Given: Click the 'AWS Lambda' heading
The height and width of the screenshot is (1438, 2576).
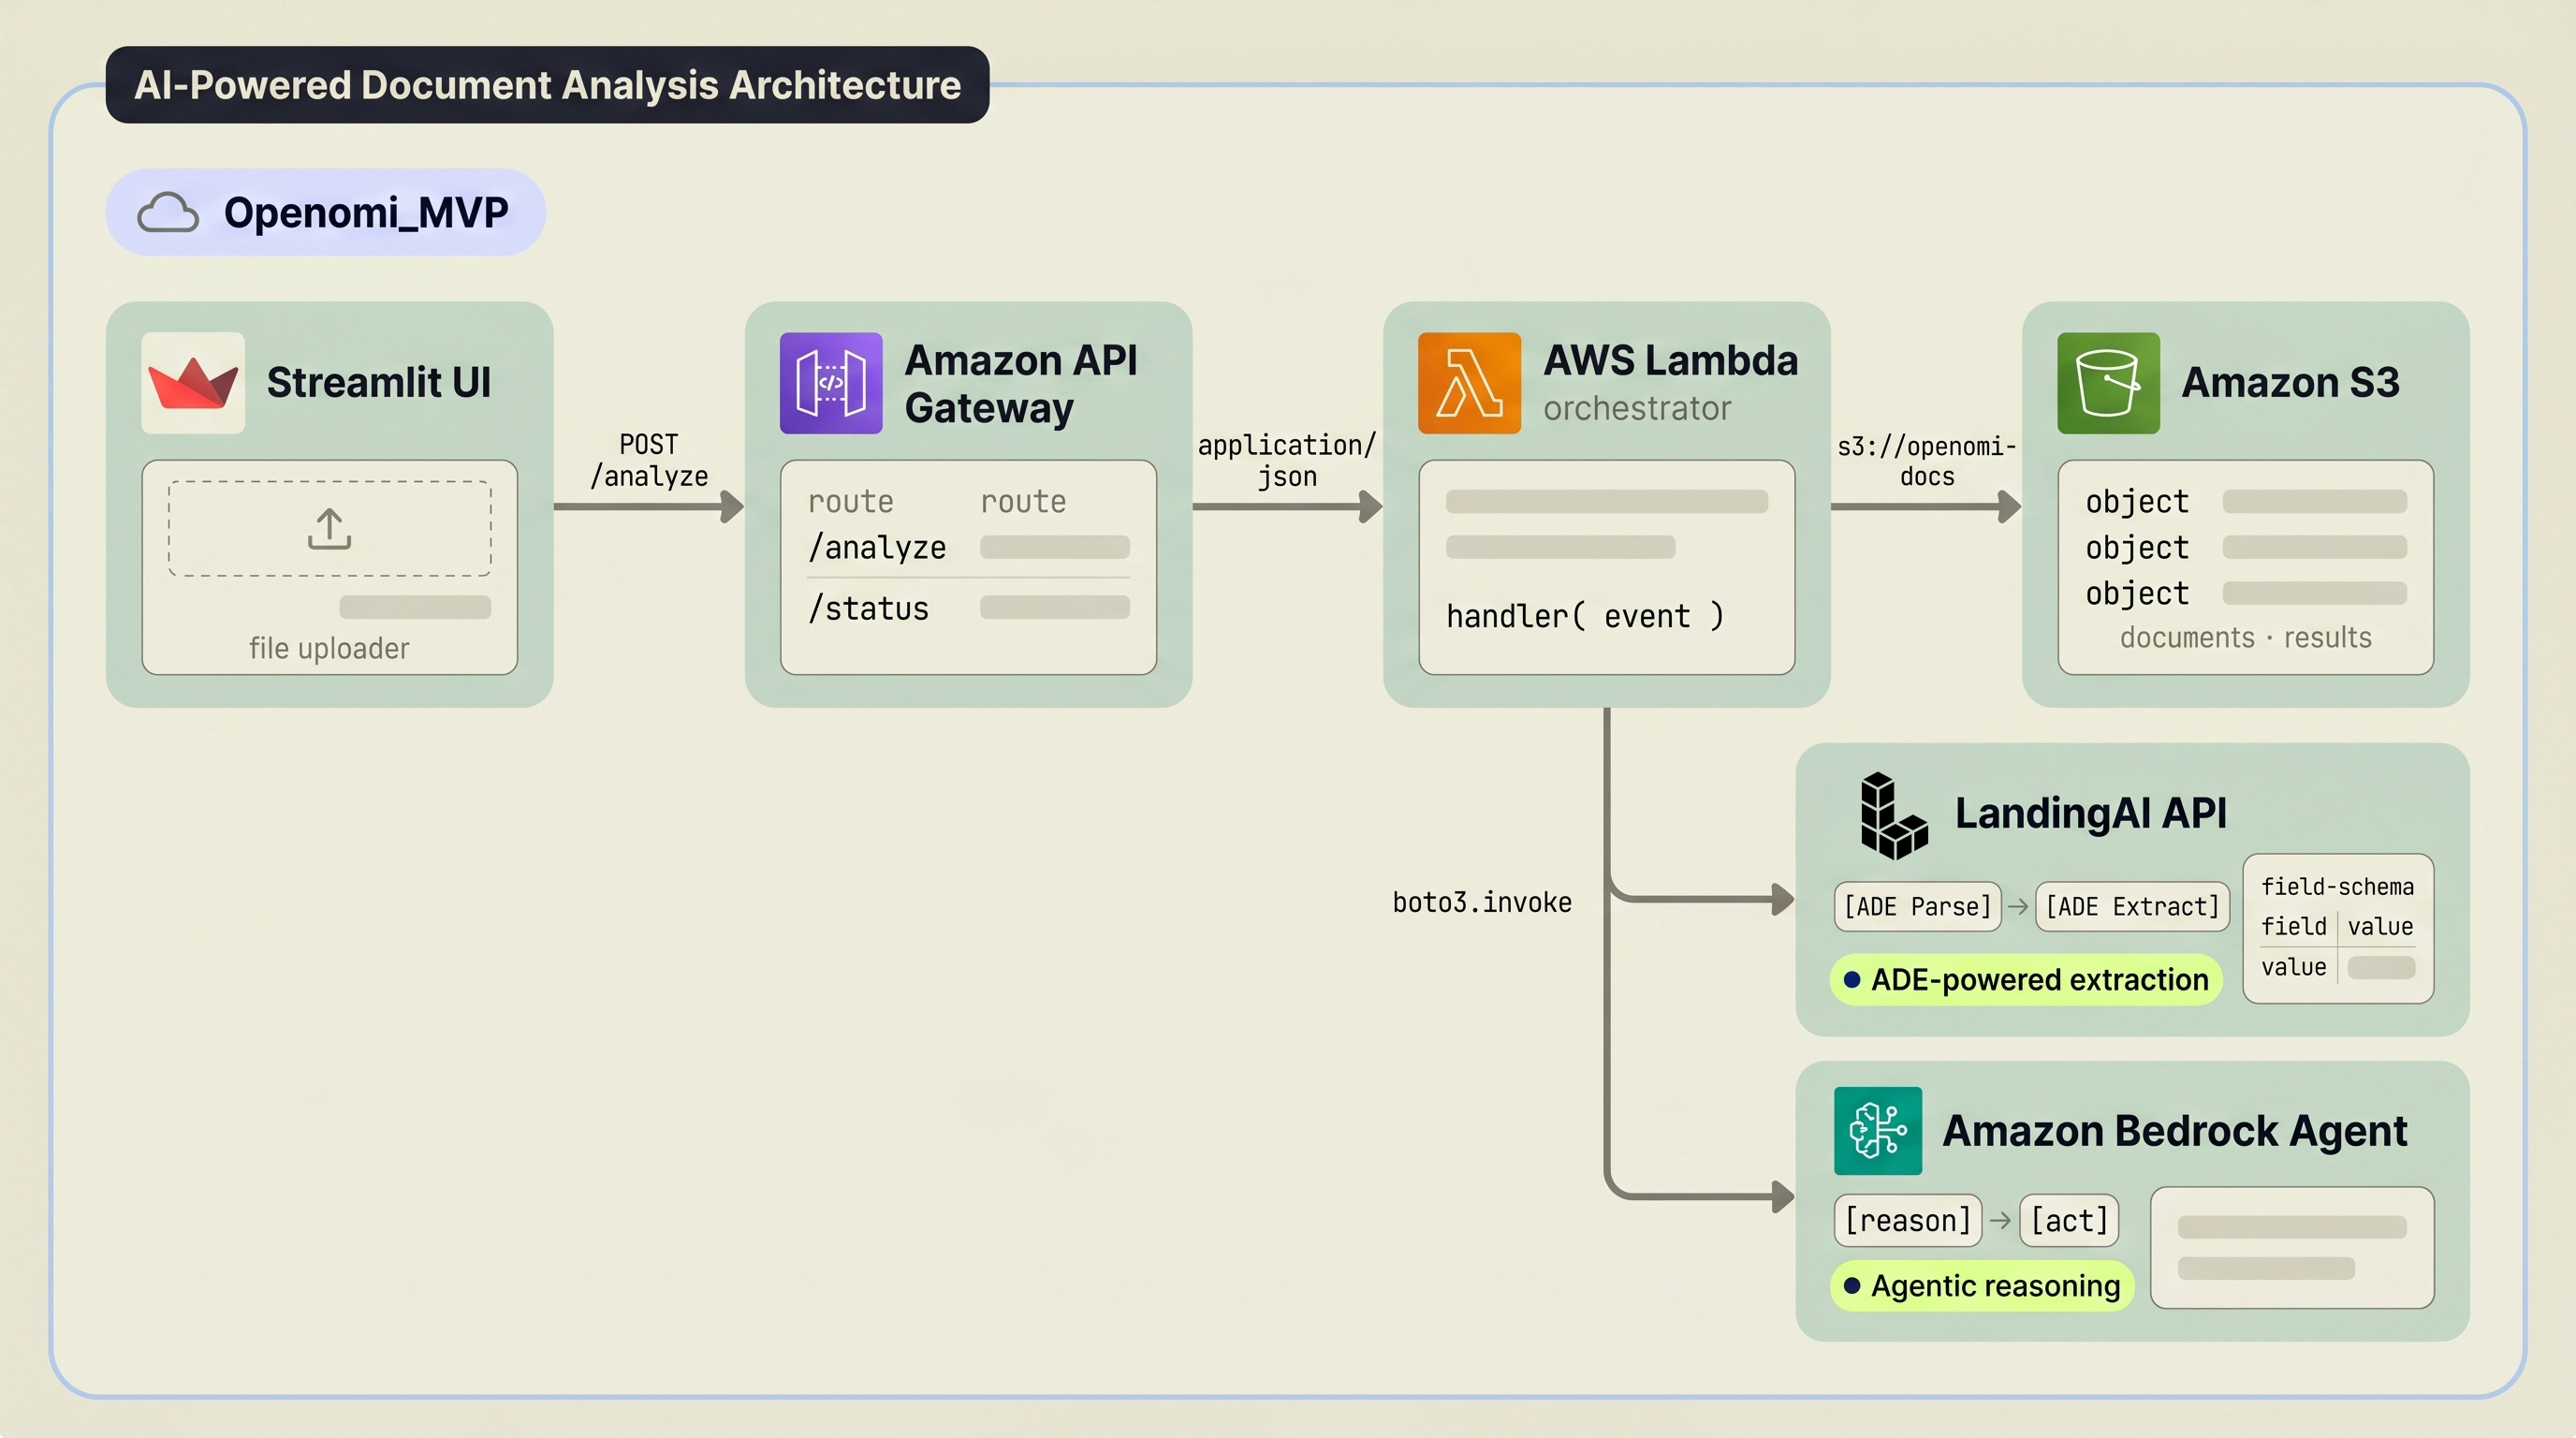Looking at the screenshot, I should pos(1670,360).
